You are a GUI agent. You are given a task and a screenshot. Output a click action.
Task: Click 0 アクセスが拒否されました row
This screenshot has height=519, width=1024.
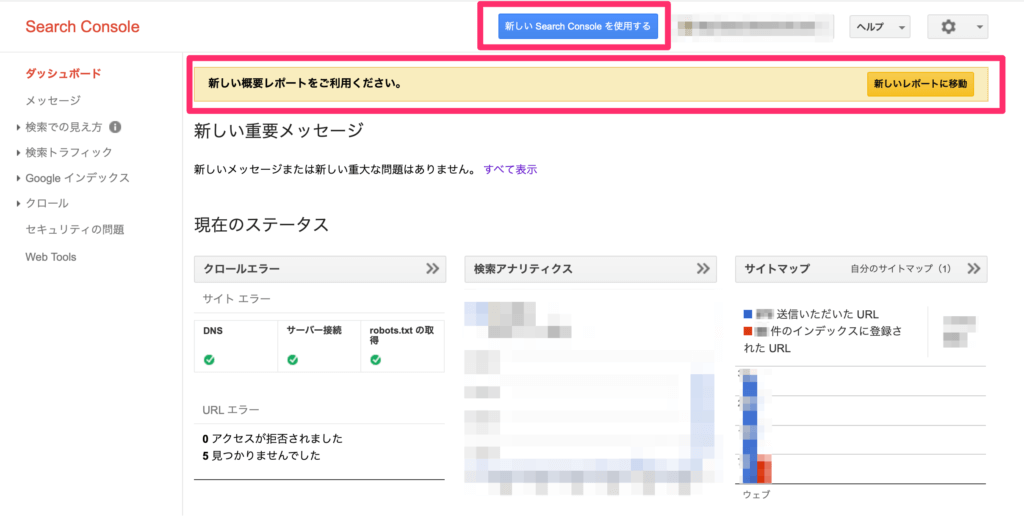tap(272, 438)
